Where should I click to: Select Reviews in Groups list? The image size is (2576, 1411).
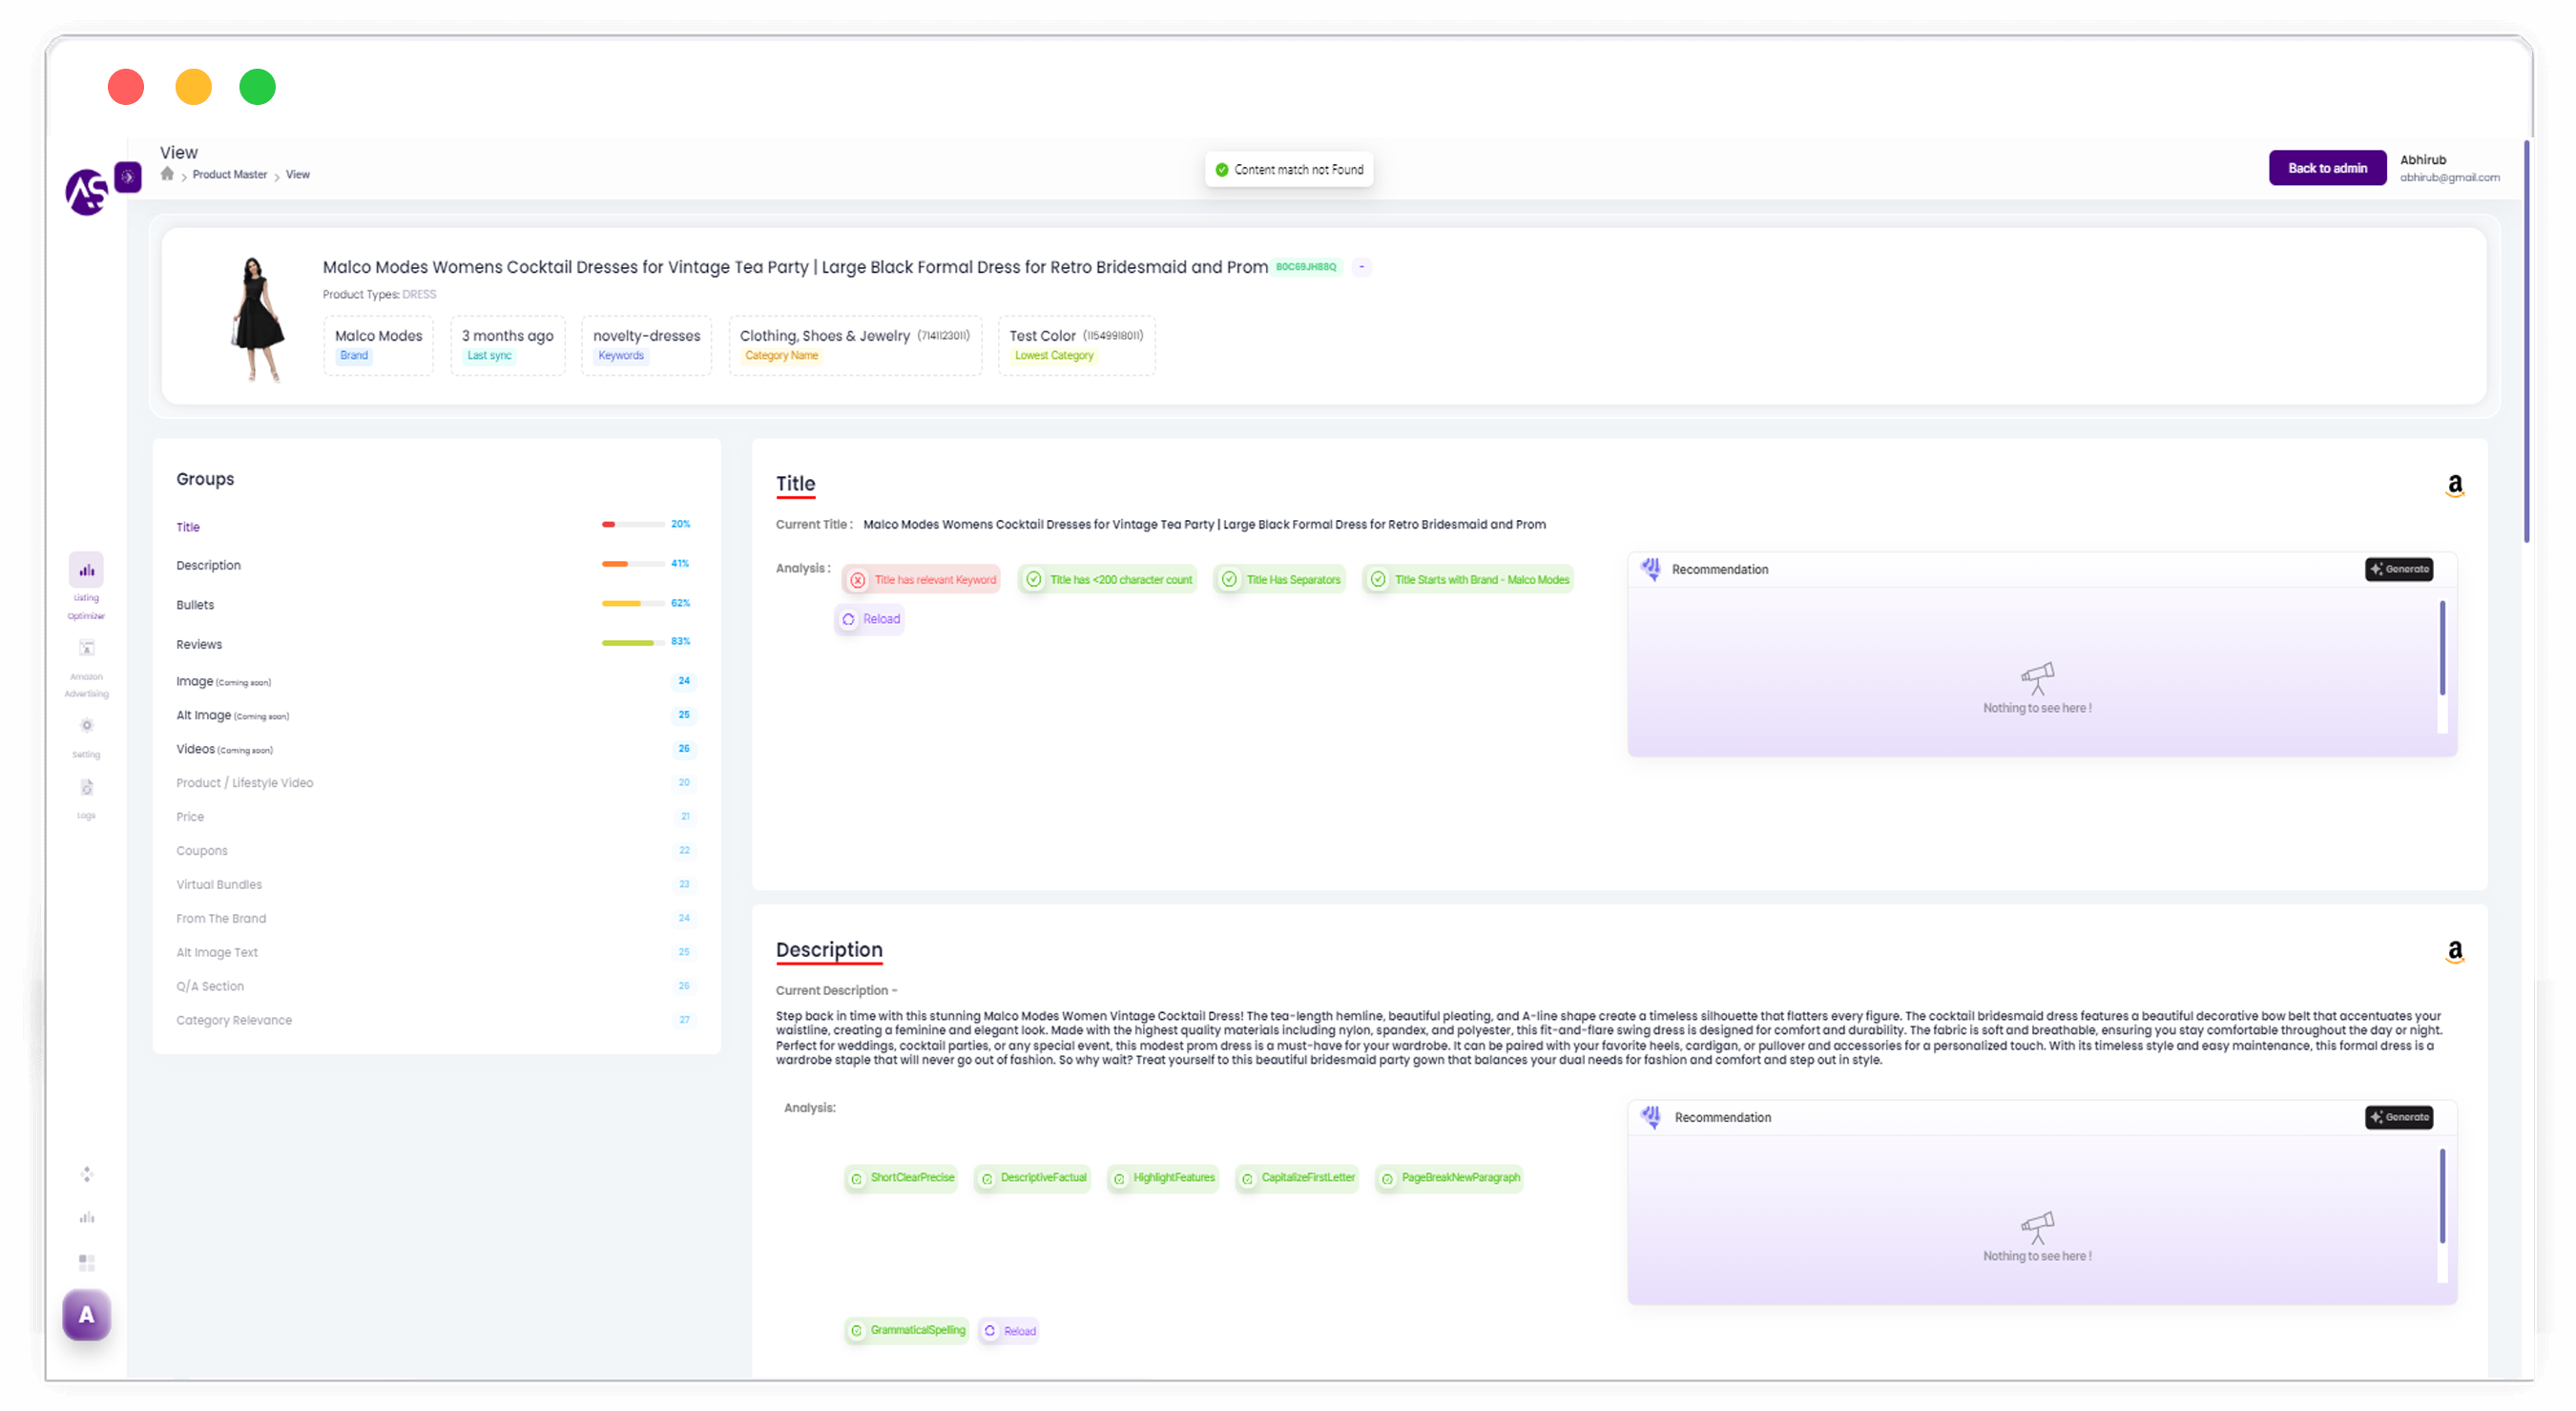point(199,644)
